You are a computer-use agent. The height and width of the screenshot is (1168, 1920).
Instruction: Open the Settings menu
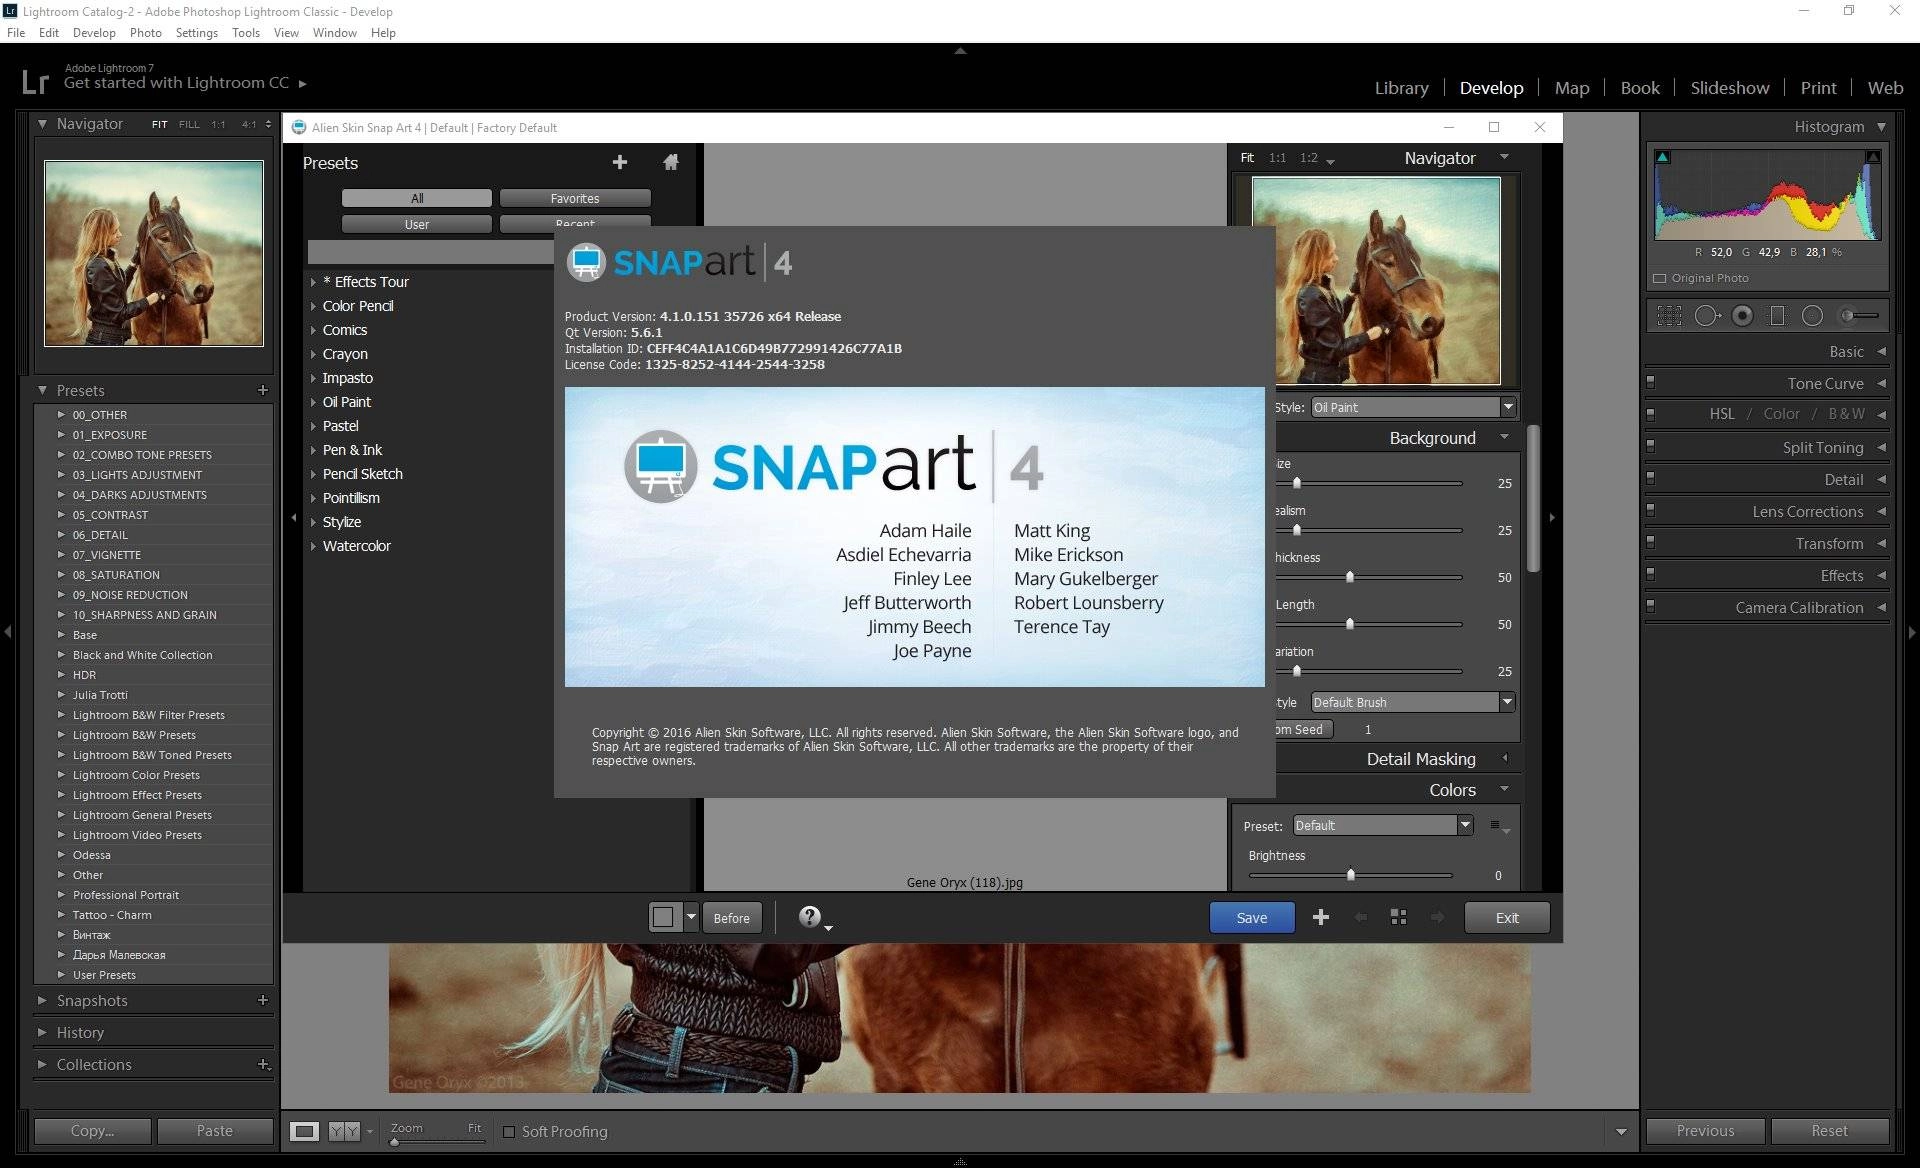pos(196,32)
